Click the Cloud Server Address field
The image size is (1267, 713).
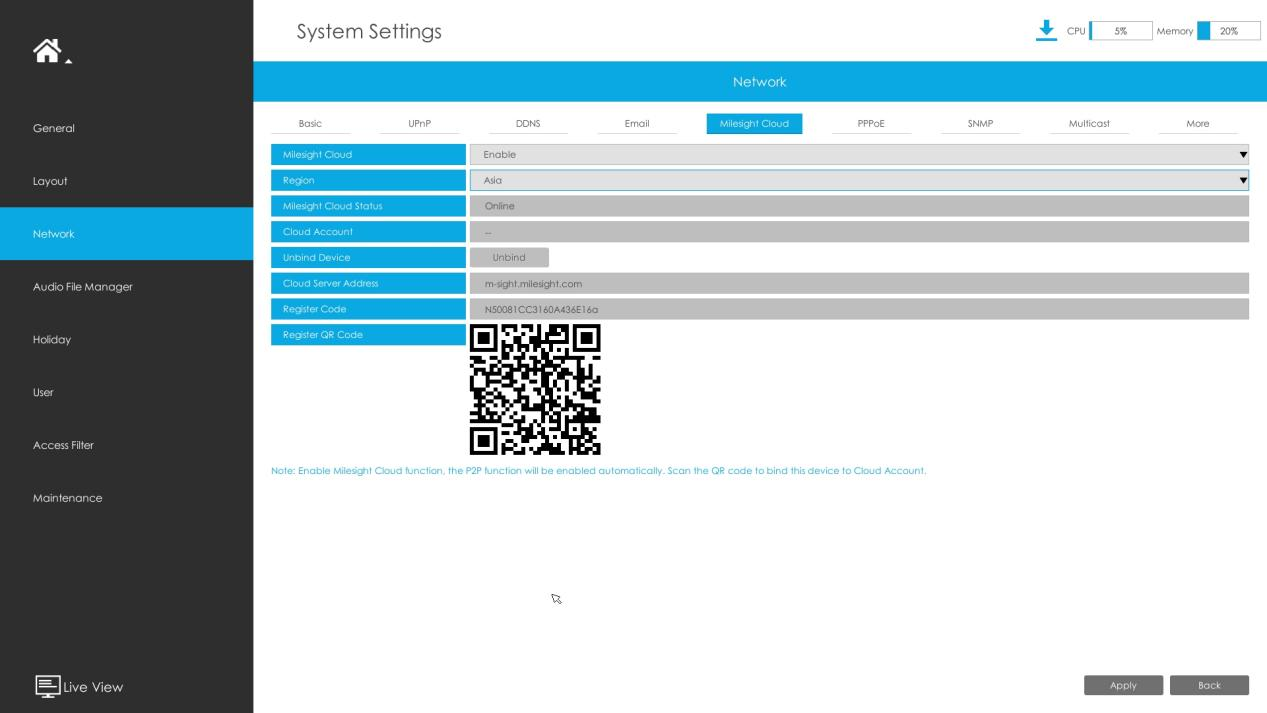[859, 283]
